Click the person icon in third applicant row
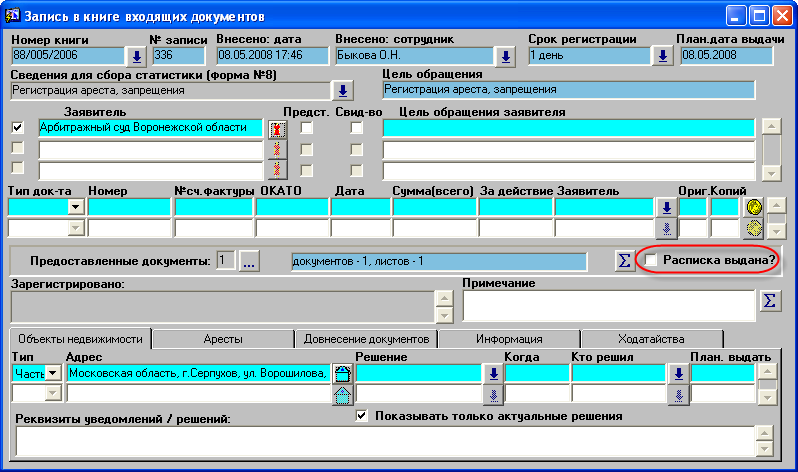This screenshot has width=798, height=472. tap(277, 170)
